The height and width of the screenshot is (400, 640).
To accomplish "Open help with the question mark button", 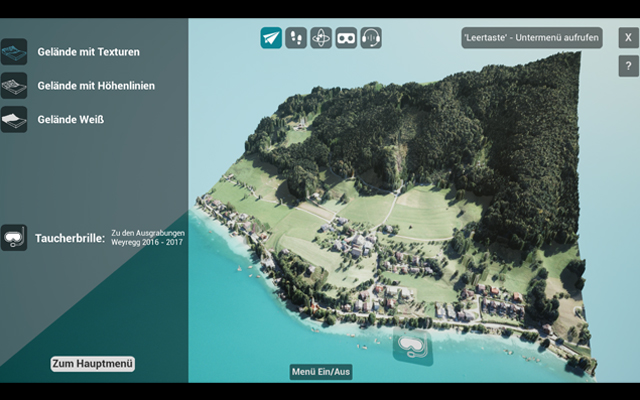I will 629,66.
